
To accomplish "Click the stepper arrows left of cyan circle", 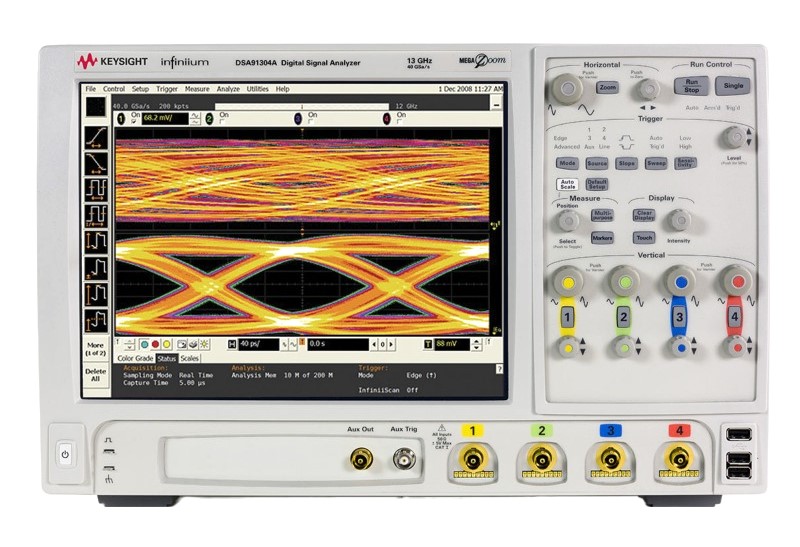I will coord(131,344).
